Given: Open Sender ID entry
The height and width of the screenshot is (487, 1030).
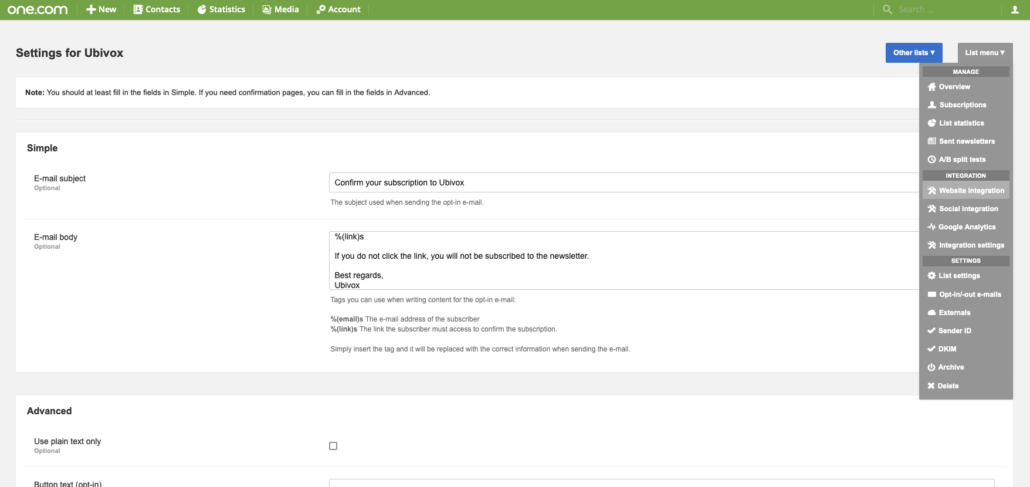Looking at the screenshot, I should (966, 331).
